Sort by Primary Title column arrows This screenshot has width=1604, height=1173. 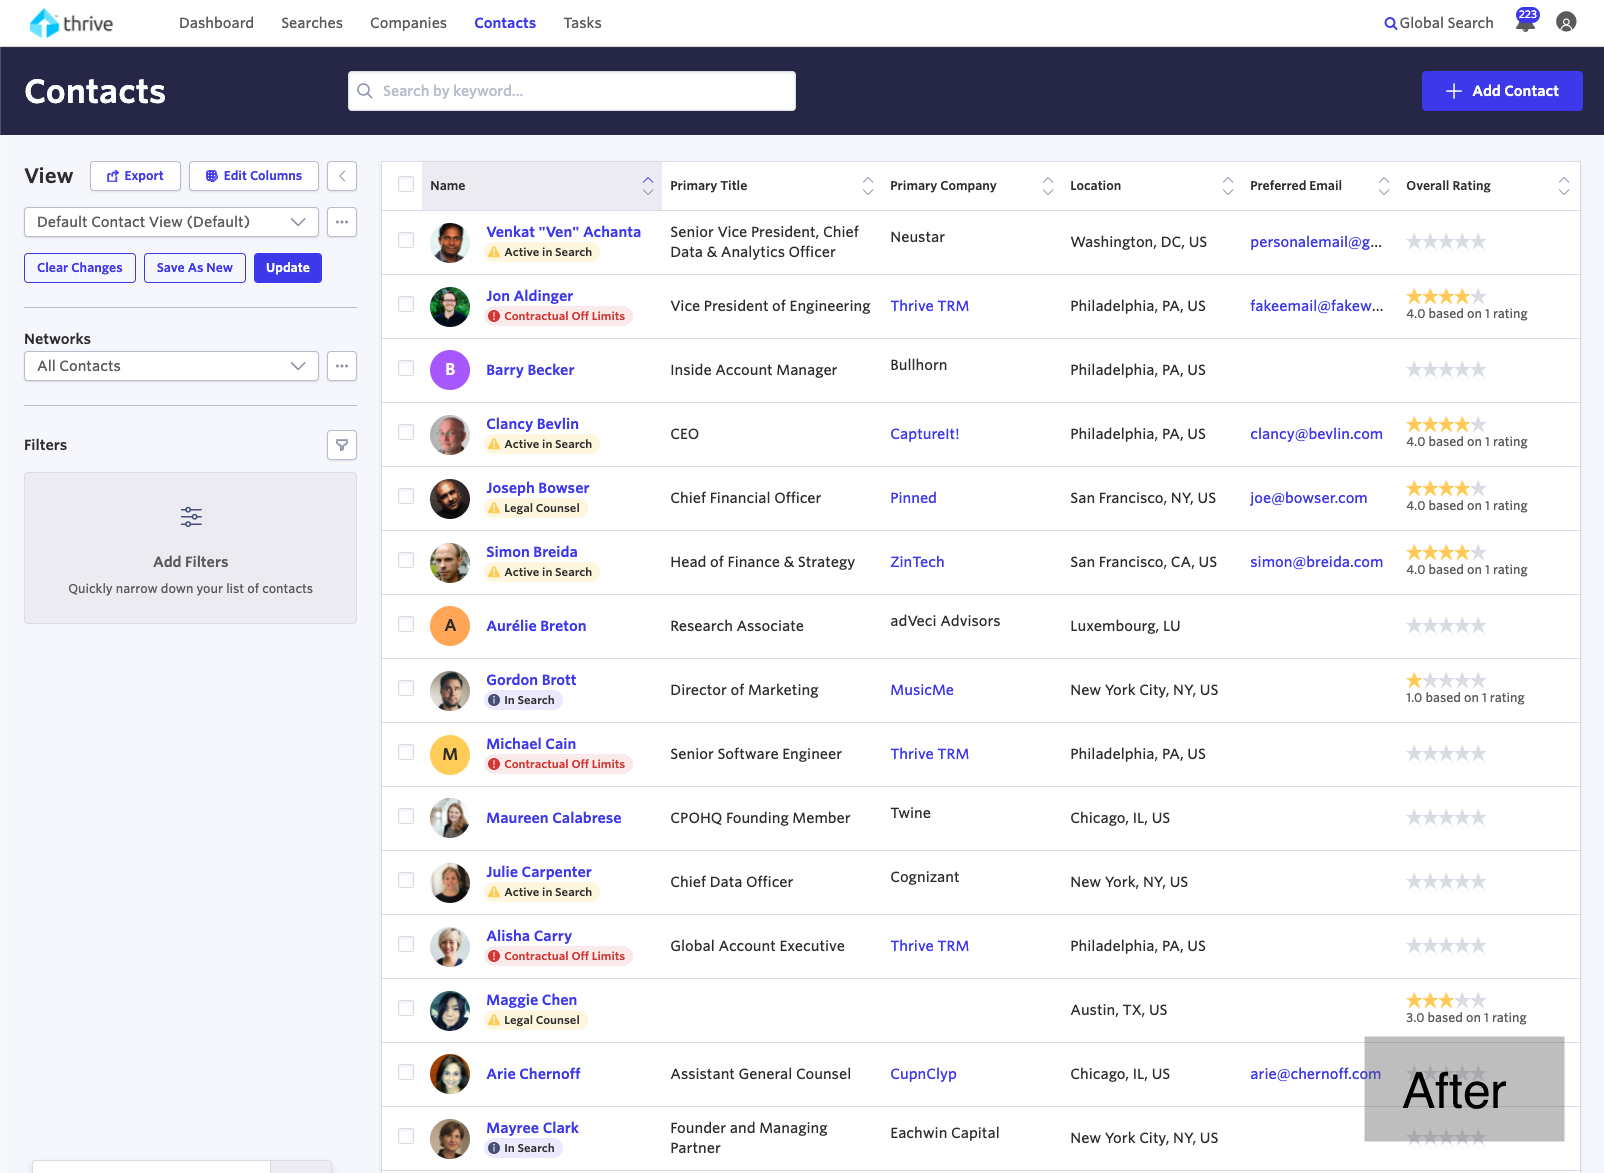(x=868, y=186)
